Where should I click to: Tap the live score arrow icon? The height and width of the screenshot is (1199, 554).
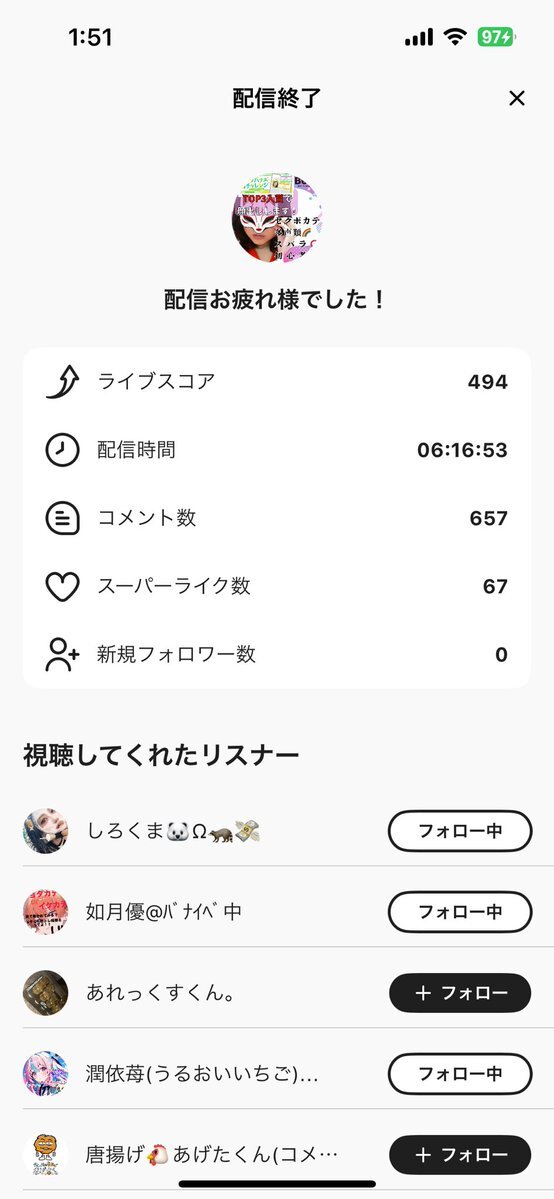(x=62, y=382)
